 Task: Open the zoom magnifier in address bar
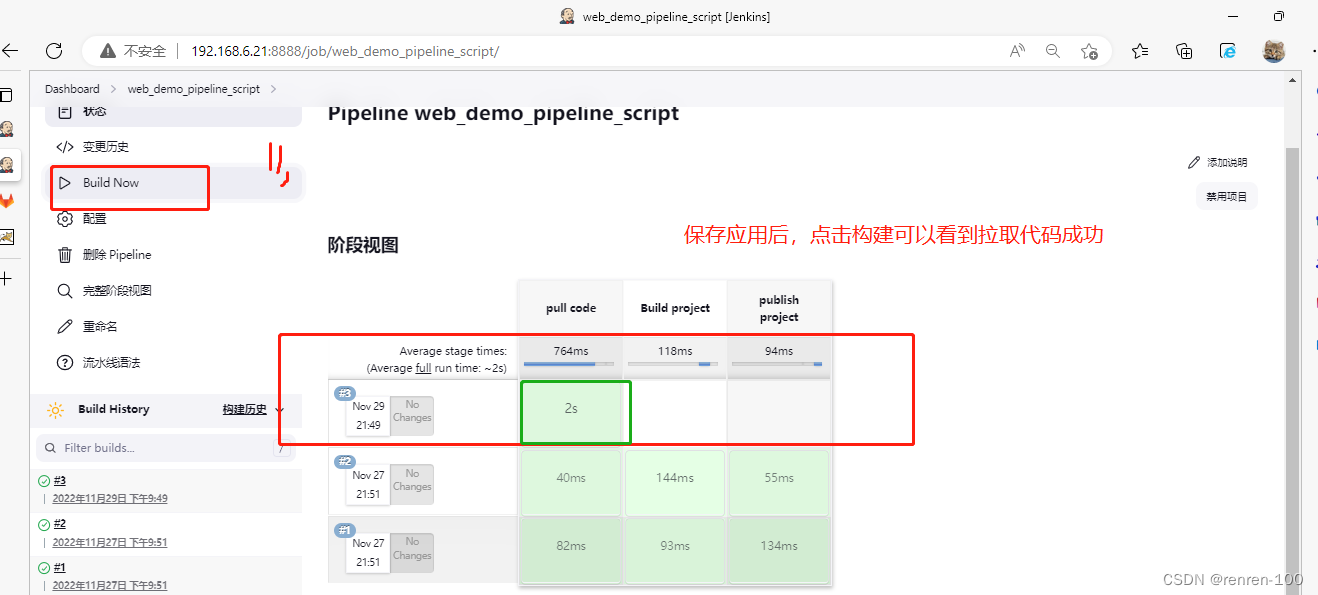point(1052,51)
